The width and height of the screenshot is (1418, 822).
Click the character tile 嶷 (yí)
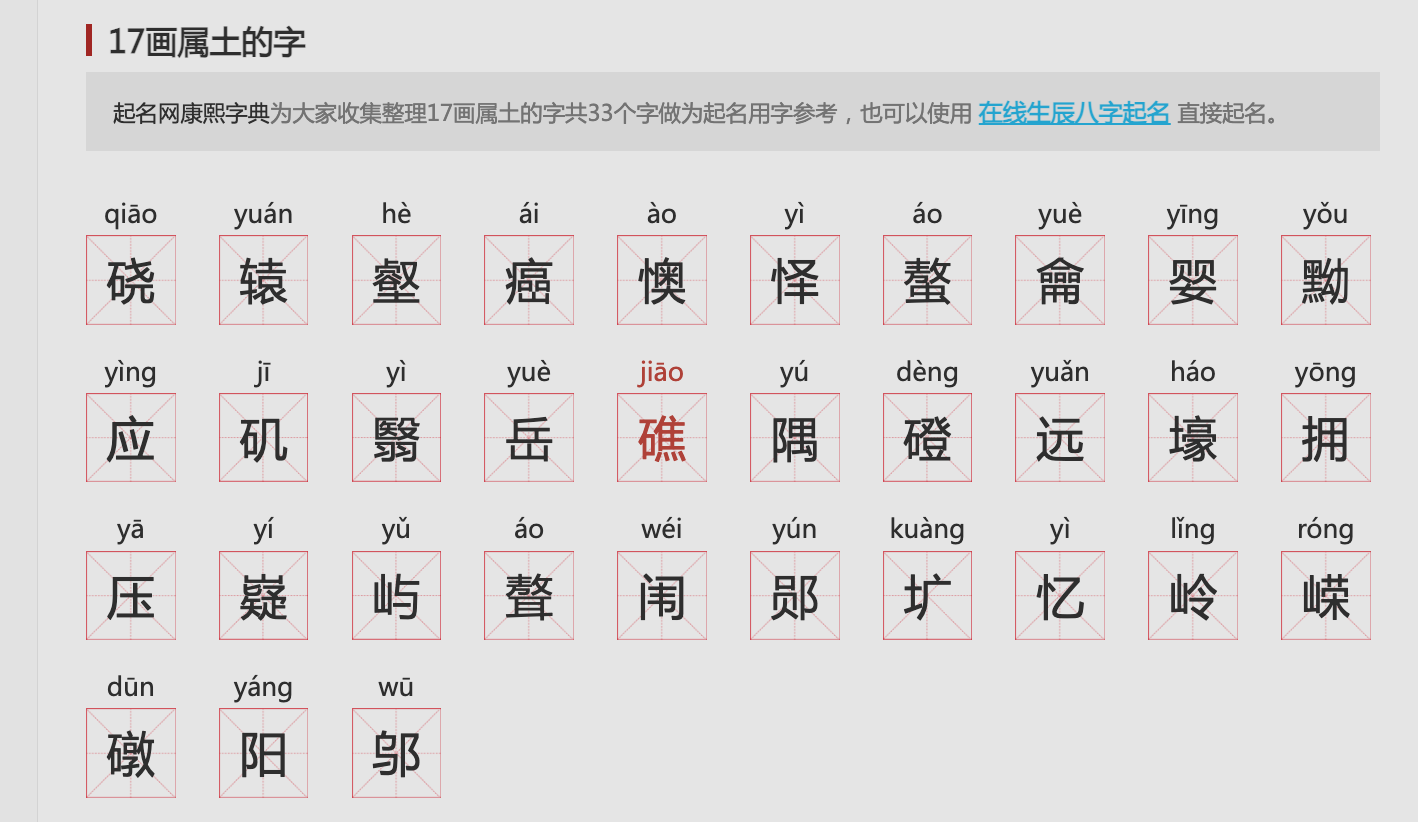263,596
